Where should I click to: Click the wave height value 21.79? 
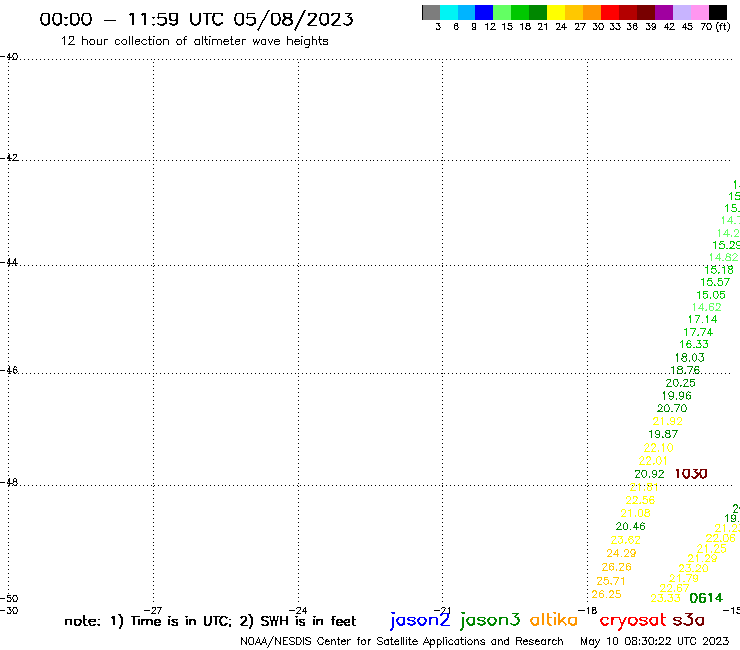pyautogui.click(x=684, y=578)
